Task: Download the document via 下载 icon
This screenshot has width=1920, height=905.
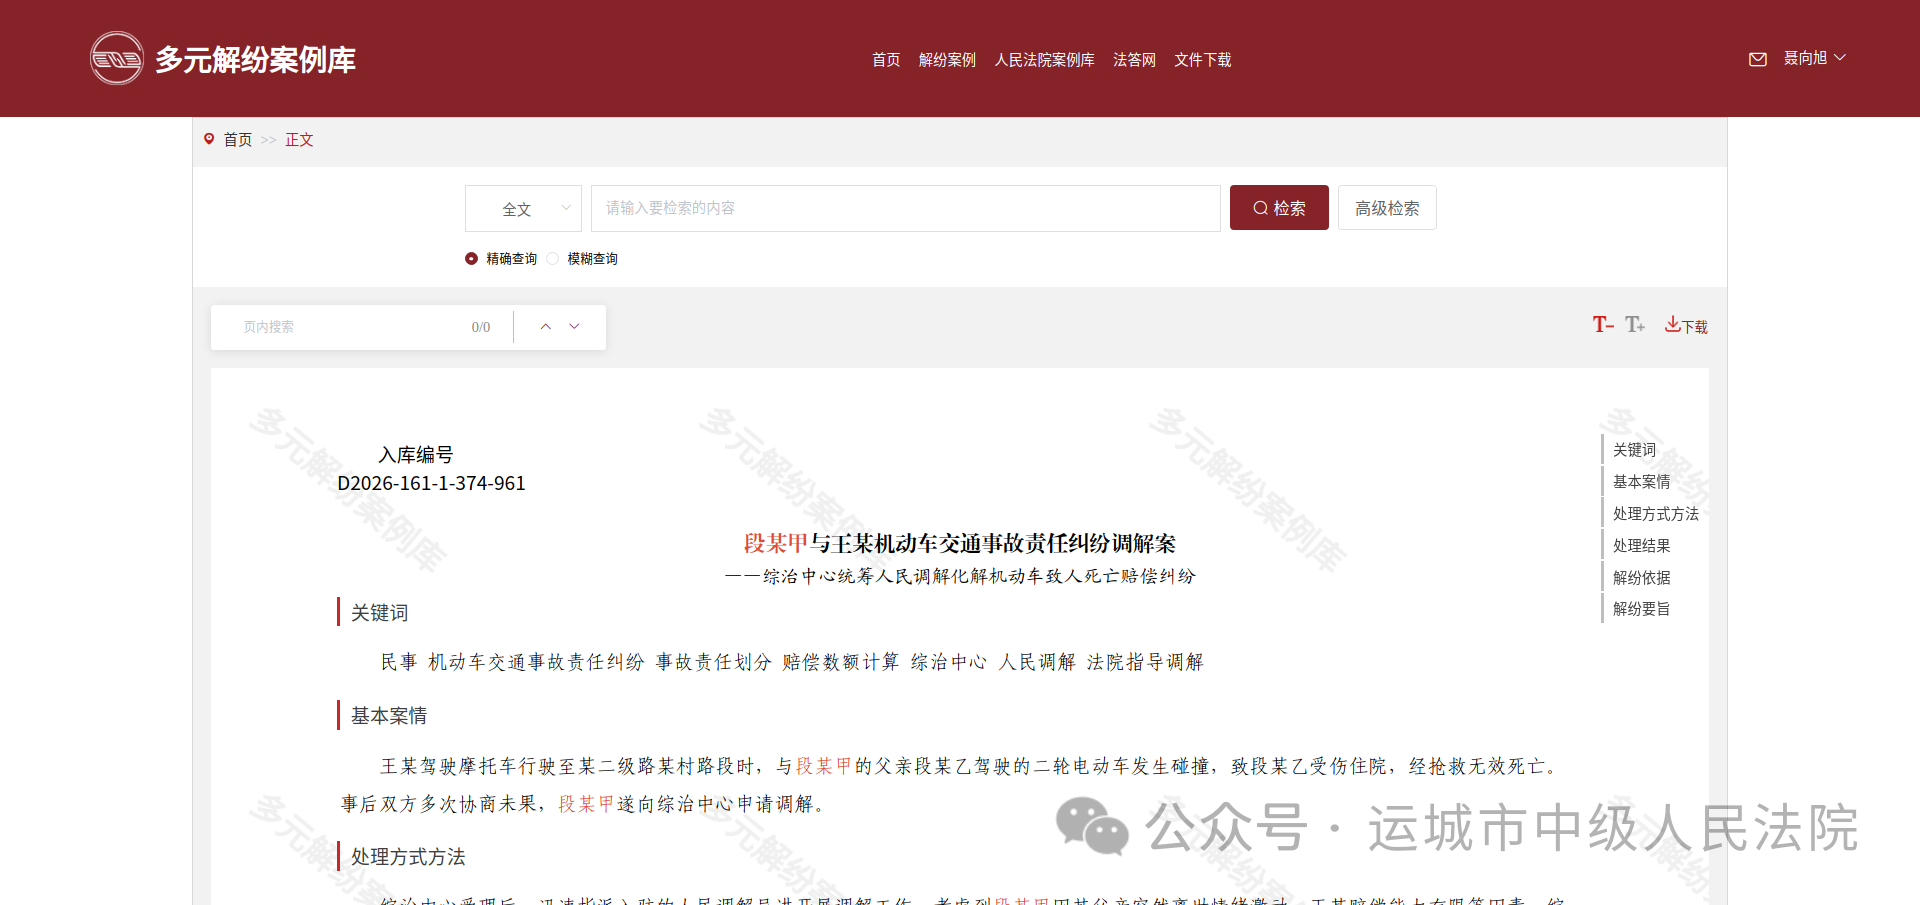Action: pyautogui.click(x=1686, y=325)
